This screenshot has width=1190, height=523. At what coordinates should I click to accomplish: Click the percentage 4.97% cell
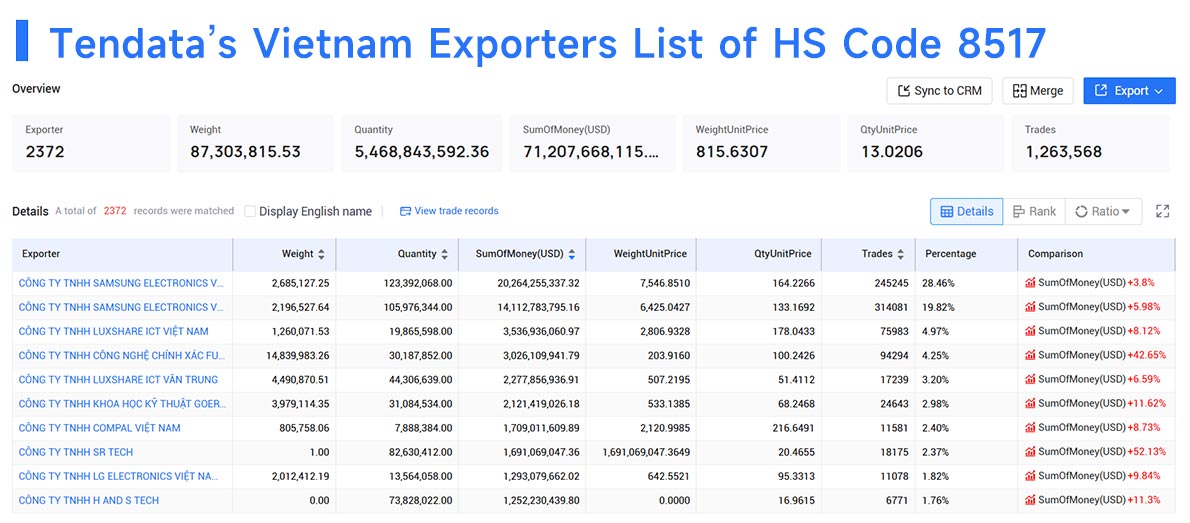click(935, 331)
